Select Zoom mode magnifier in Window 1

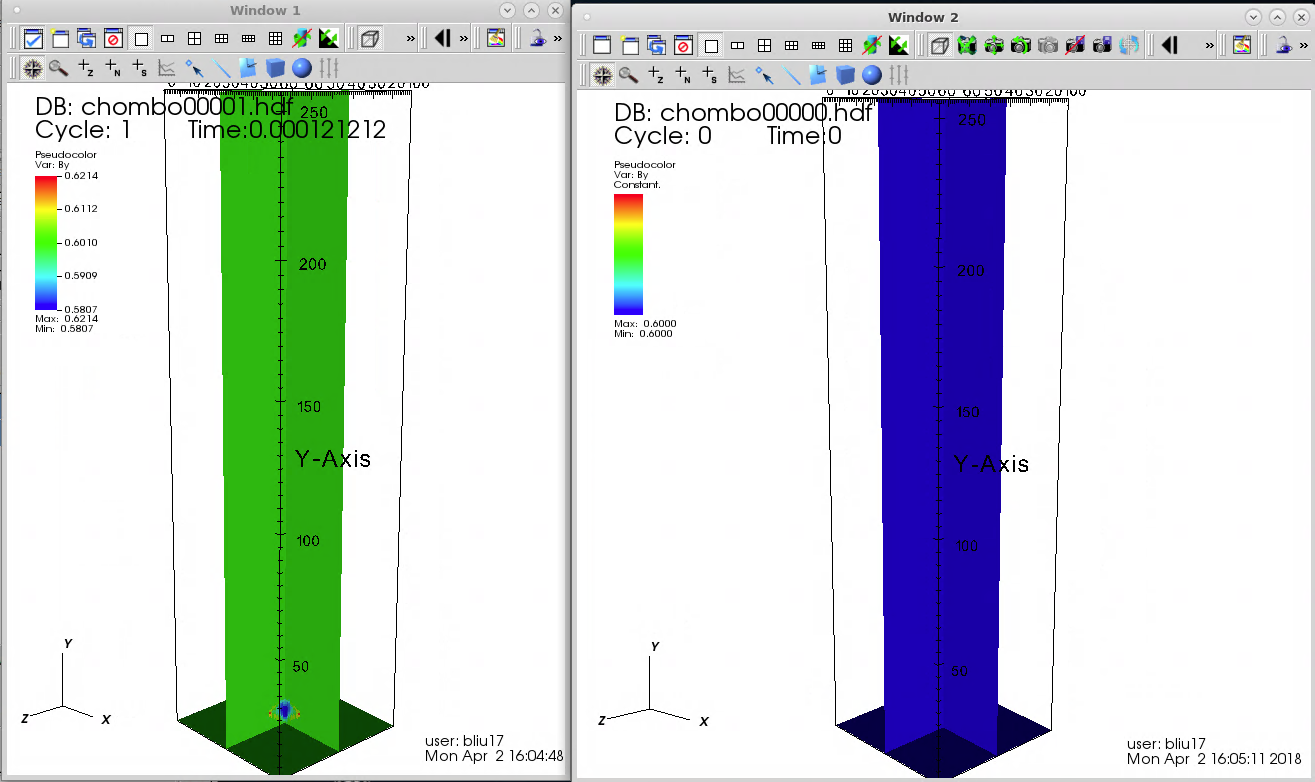pyautogui.click(x=59, y=68)
